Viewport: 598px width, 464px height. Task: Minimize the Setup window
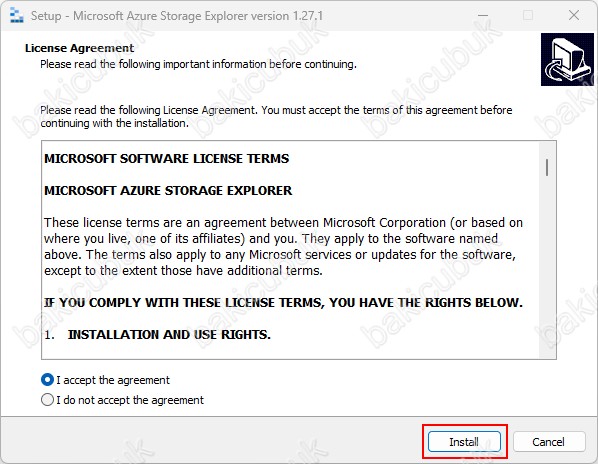(x=483, y=16)
